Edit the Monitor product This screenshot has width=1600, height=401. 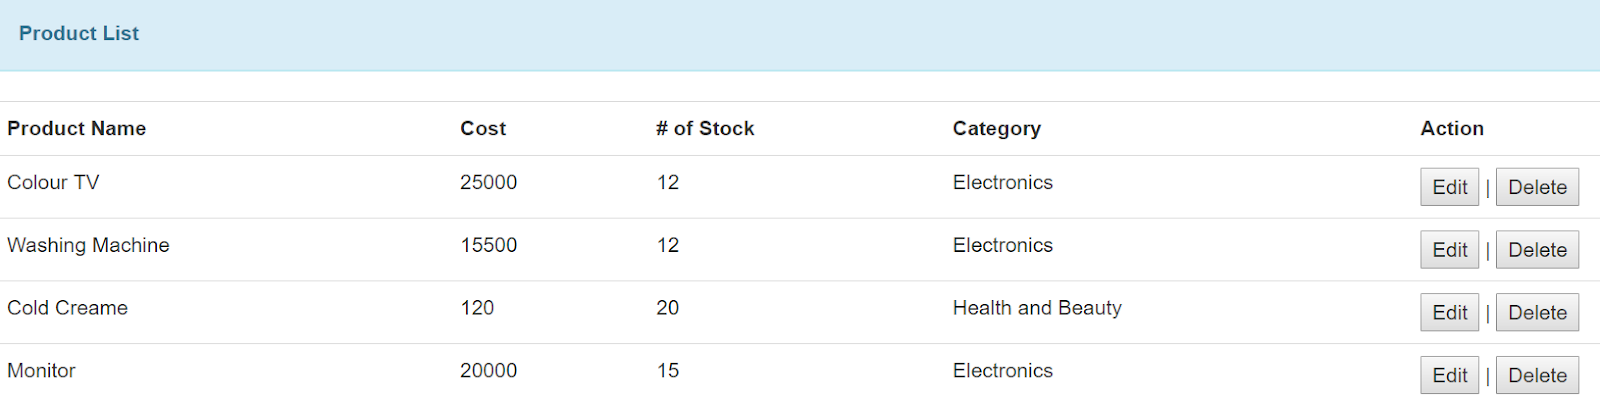[x=1449, y=375]
